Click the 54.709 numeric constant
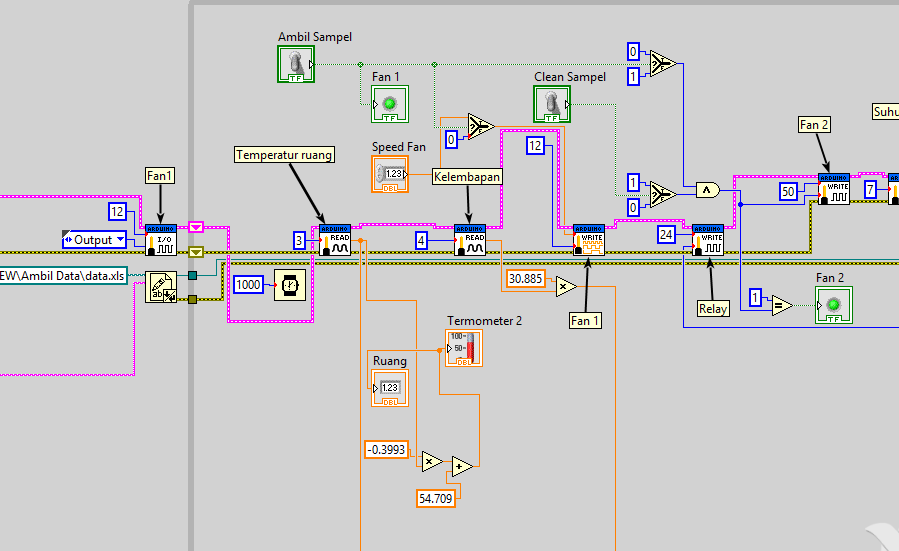 click(x=436, y=498)
